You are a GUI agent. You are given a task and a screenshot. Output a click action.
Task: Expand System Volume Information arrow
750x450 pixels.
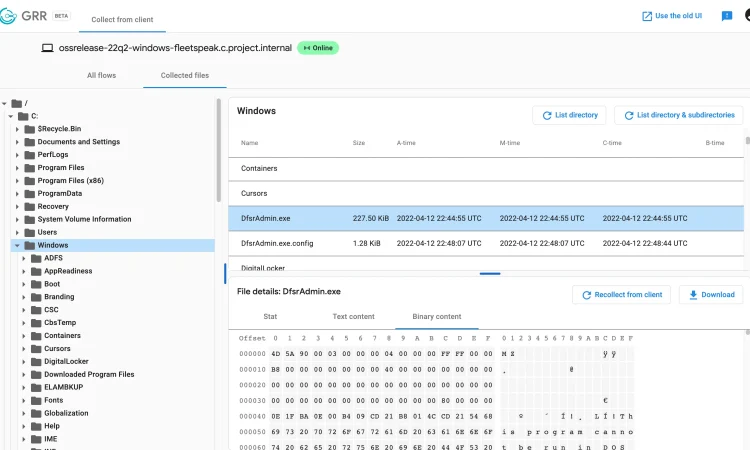click(17, 220)
